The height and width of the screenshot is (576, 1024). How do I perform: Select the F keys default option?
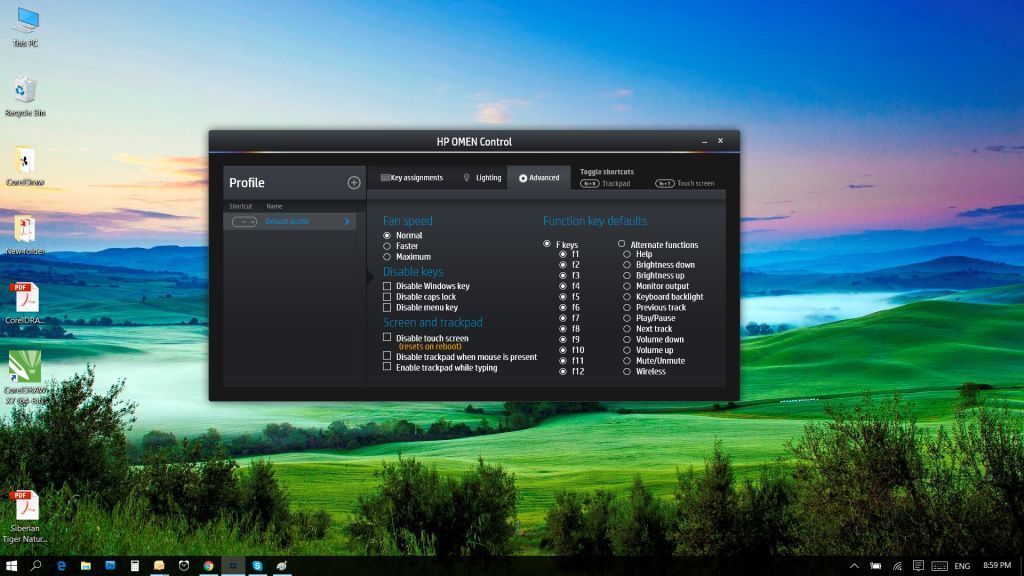547,244
